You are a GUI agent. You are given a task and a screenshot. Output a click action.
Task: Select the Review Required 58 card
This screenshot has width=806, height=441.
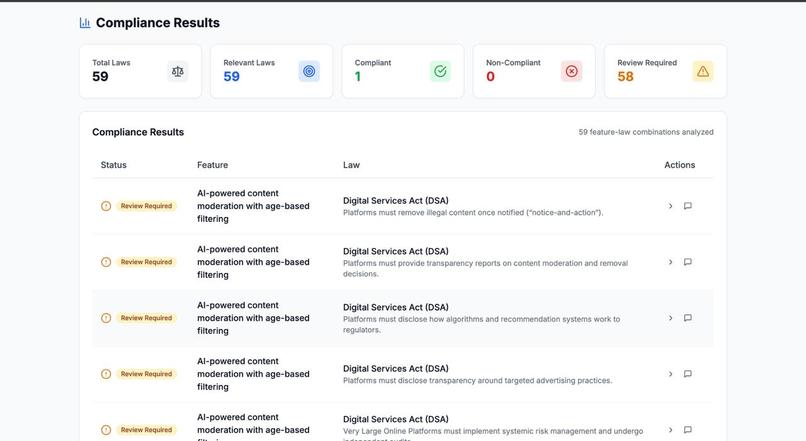pos(666,71)
